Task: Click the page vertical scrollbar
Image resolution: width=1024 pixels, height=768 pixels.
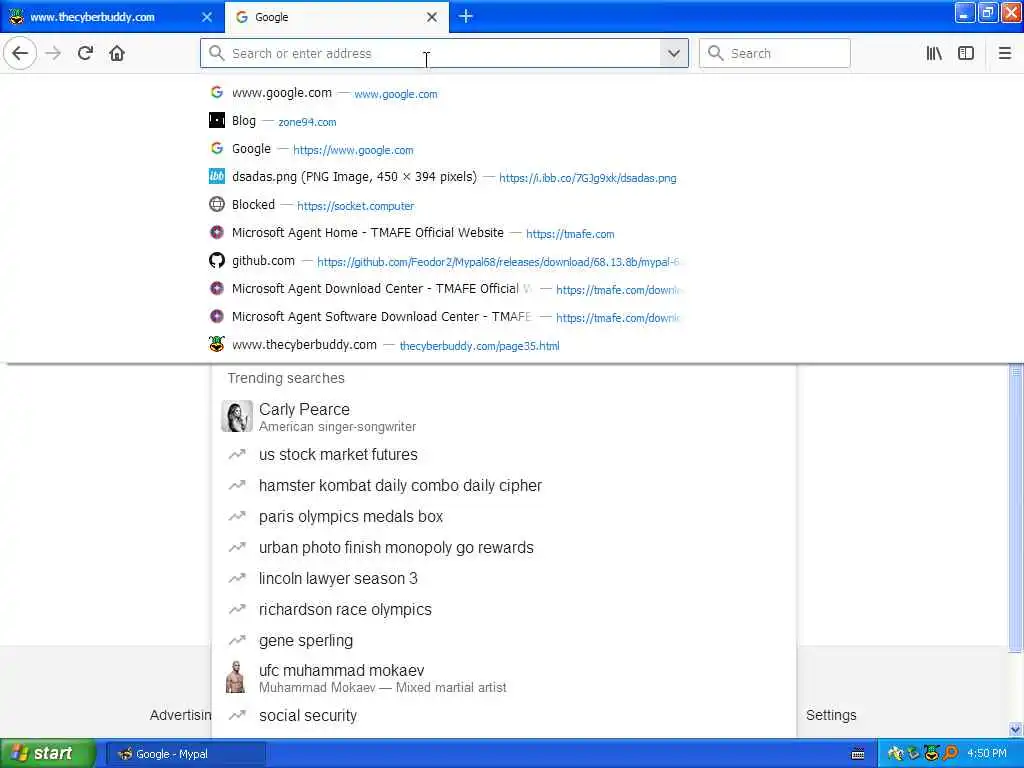Action: coord(1016,508)
